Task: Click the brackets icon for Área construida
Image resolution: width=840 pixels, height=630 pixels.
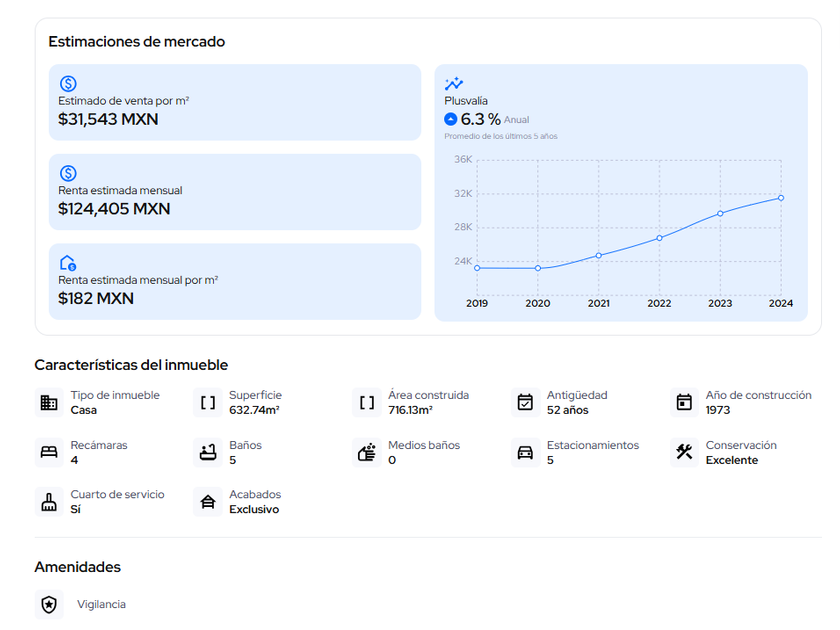Action: [367, 402]
